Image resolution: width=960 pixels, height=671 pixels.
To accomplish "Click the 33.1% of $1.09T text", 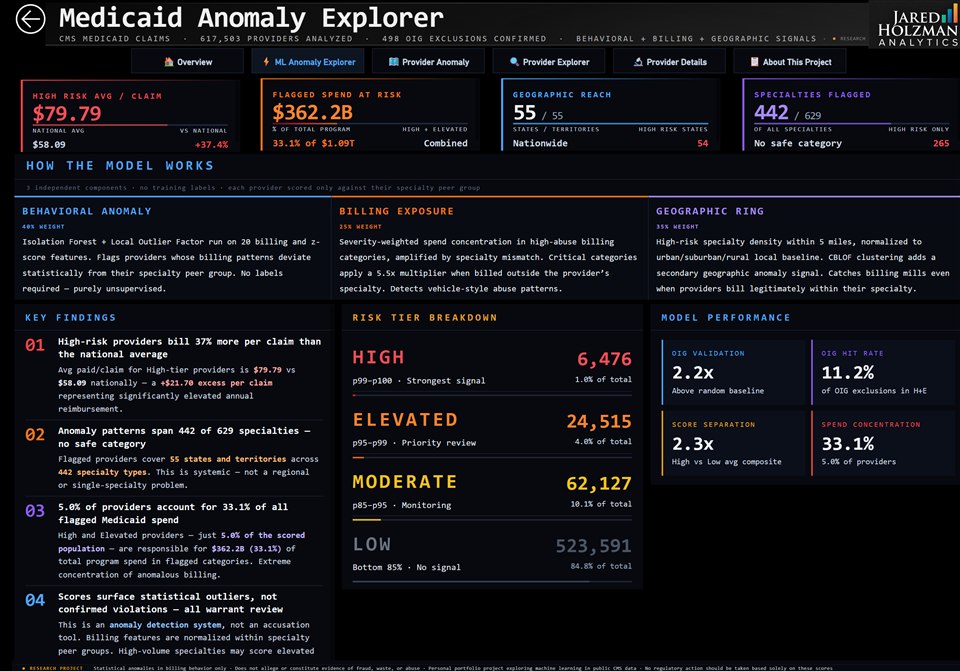I will click(x=313, y=143).
